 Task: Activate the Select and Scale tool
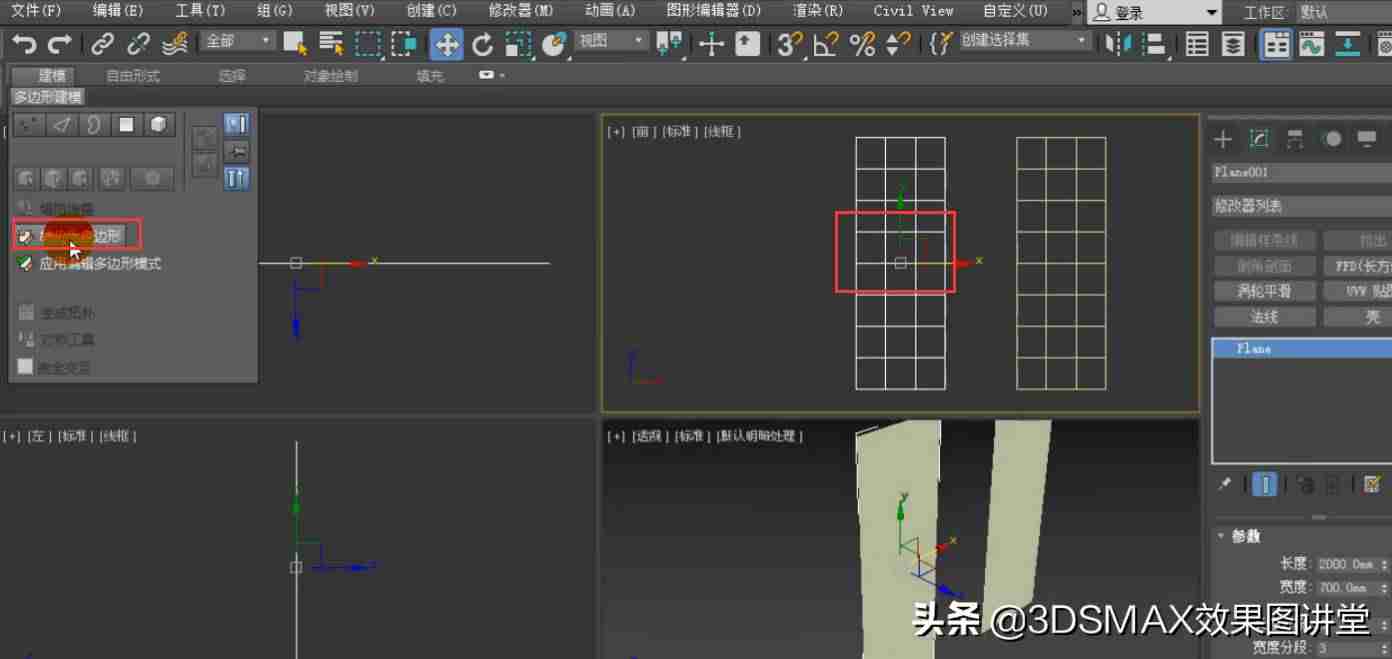[x=518, y=43]
